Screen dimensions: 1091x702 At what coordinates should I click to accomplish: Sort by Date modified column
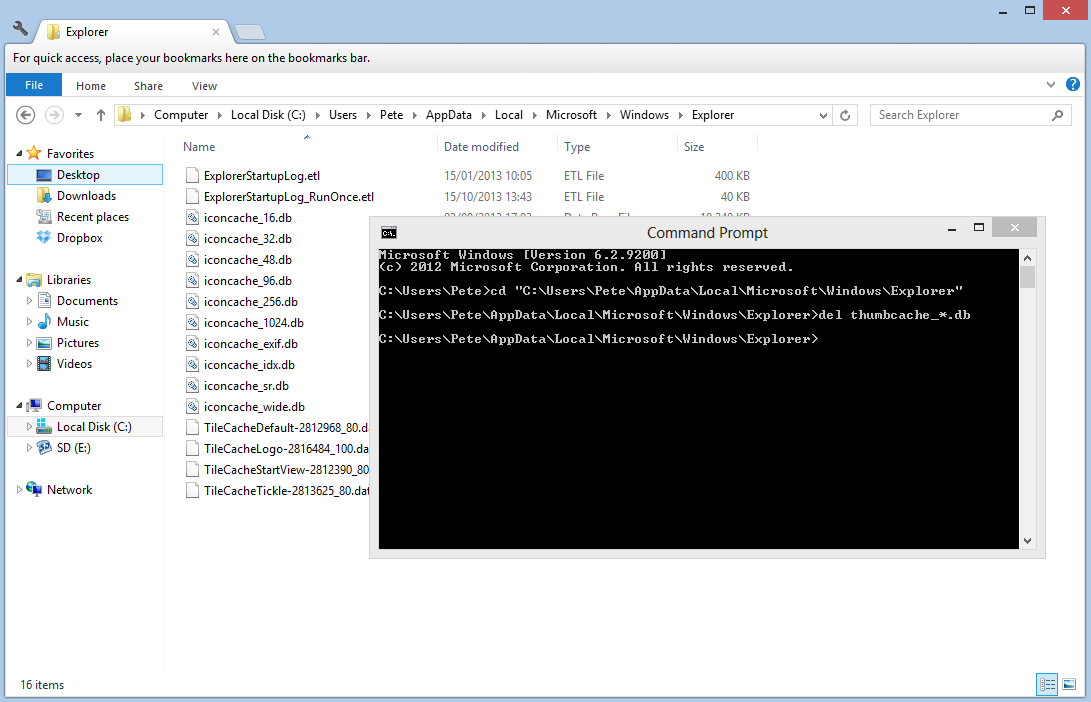point(481,147)
